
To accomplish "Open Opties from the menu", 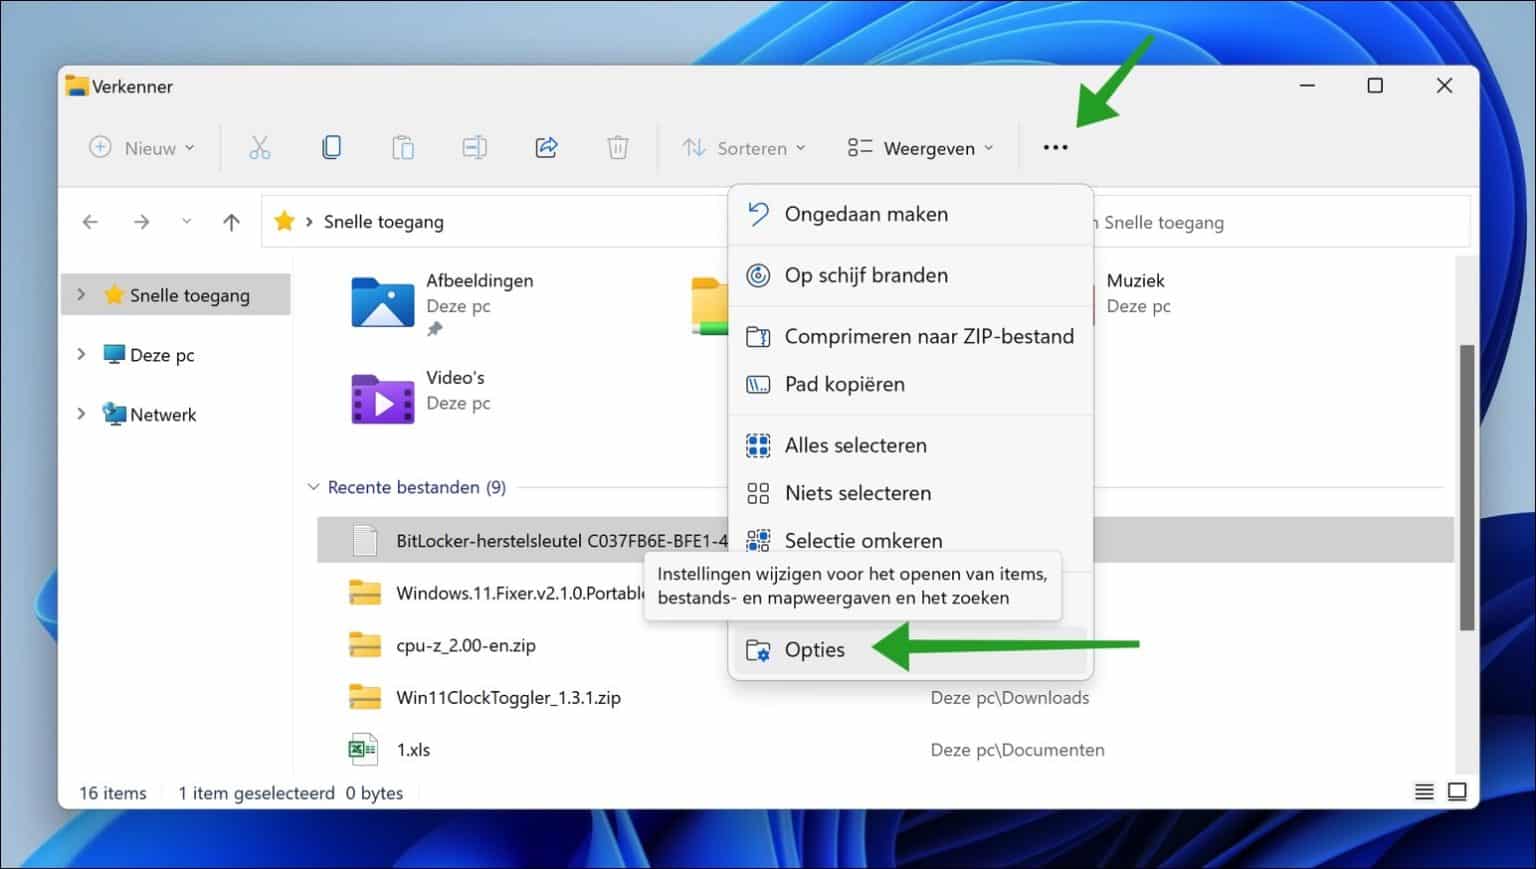I will pos(815,649).
